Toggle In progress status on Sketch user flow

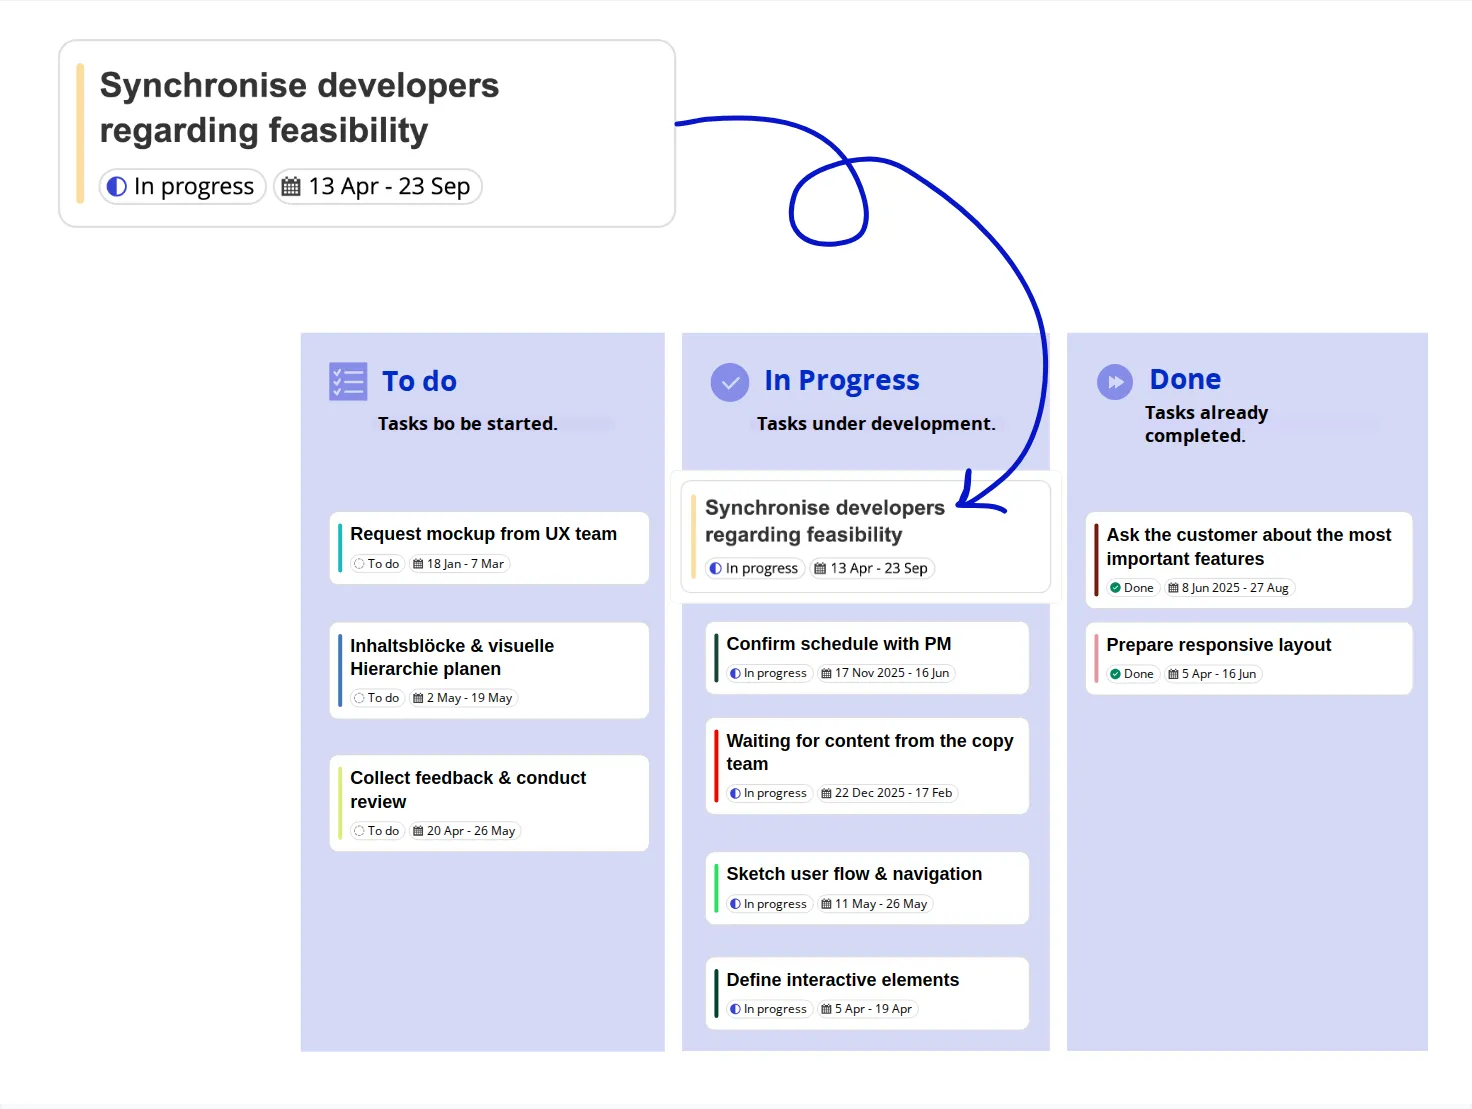(768, 904)
